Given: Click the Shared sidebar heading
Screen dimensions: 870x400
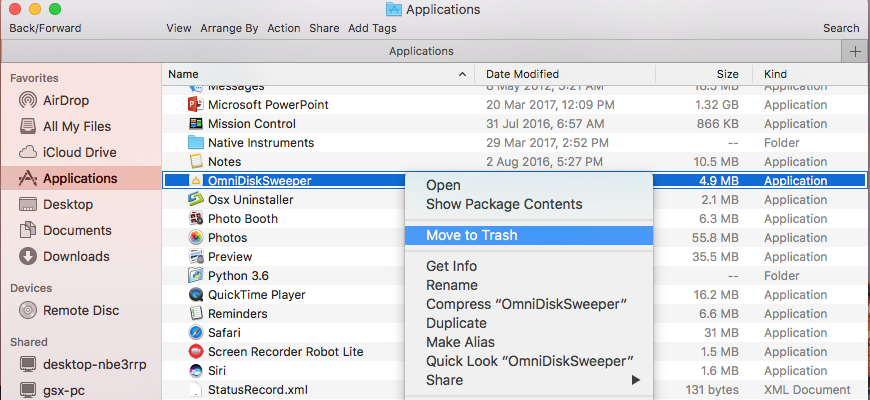Looking at the screenshot, I should (29, 342).
